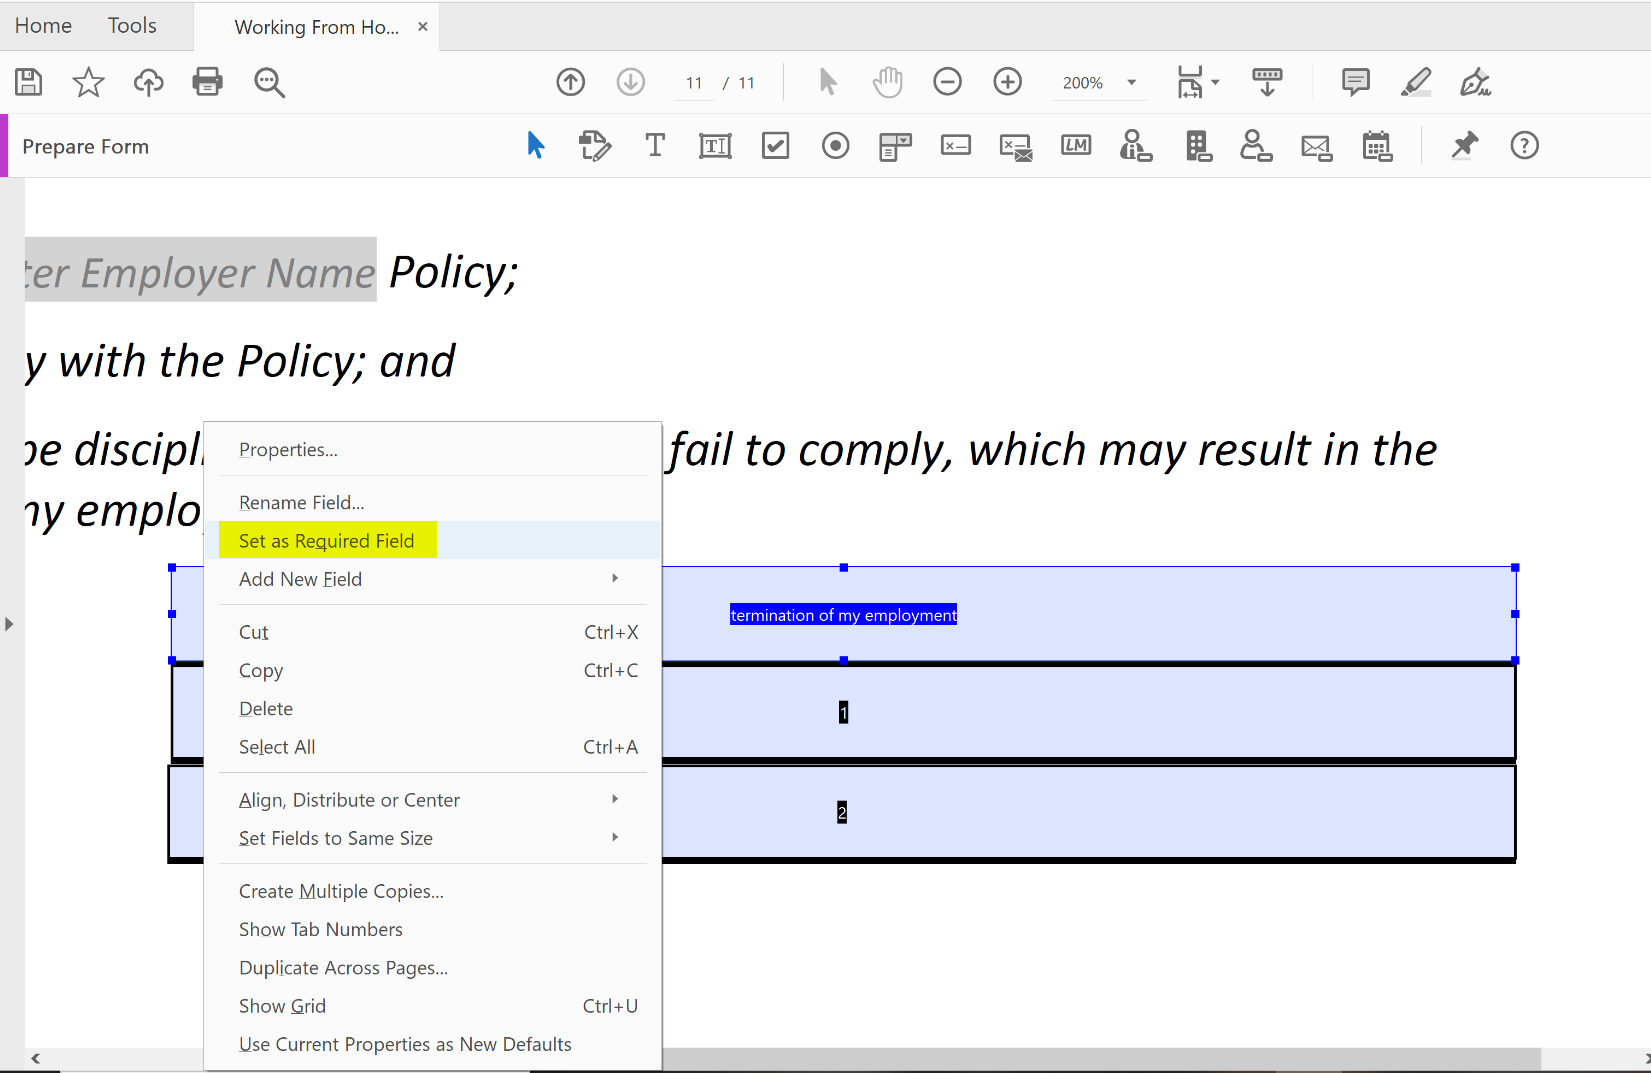This screenshot has width=1651, height=1073.
Task: Click the fit page scrolling icon
Action: click(x=1190, y=82)
